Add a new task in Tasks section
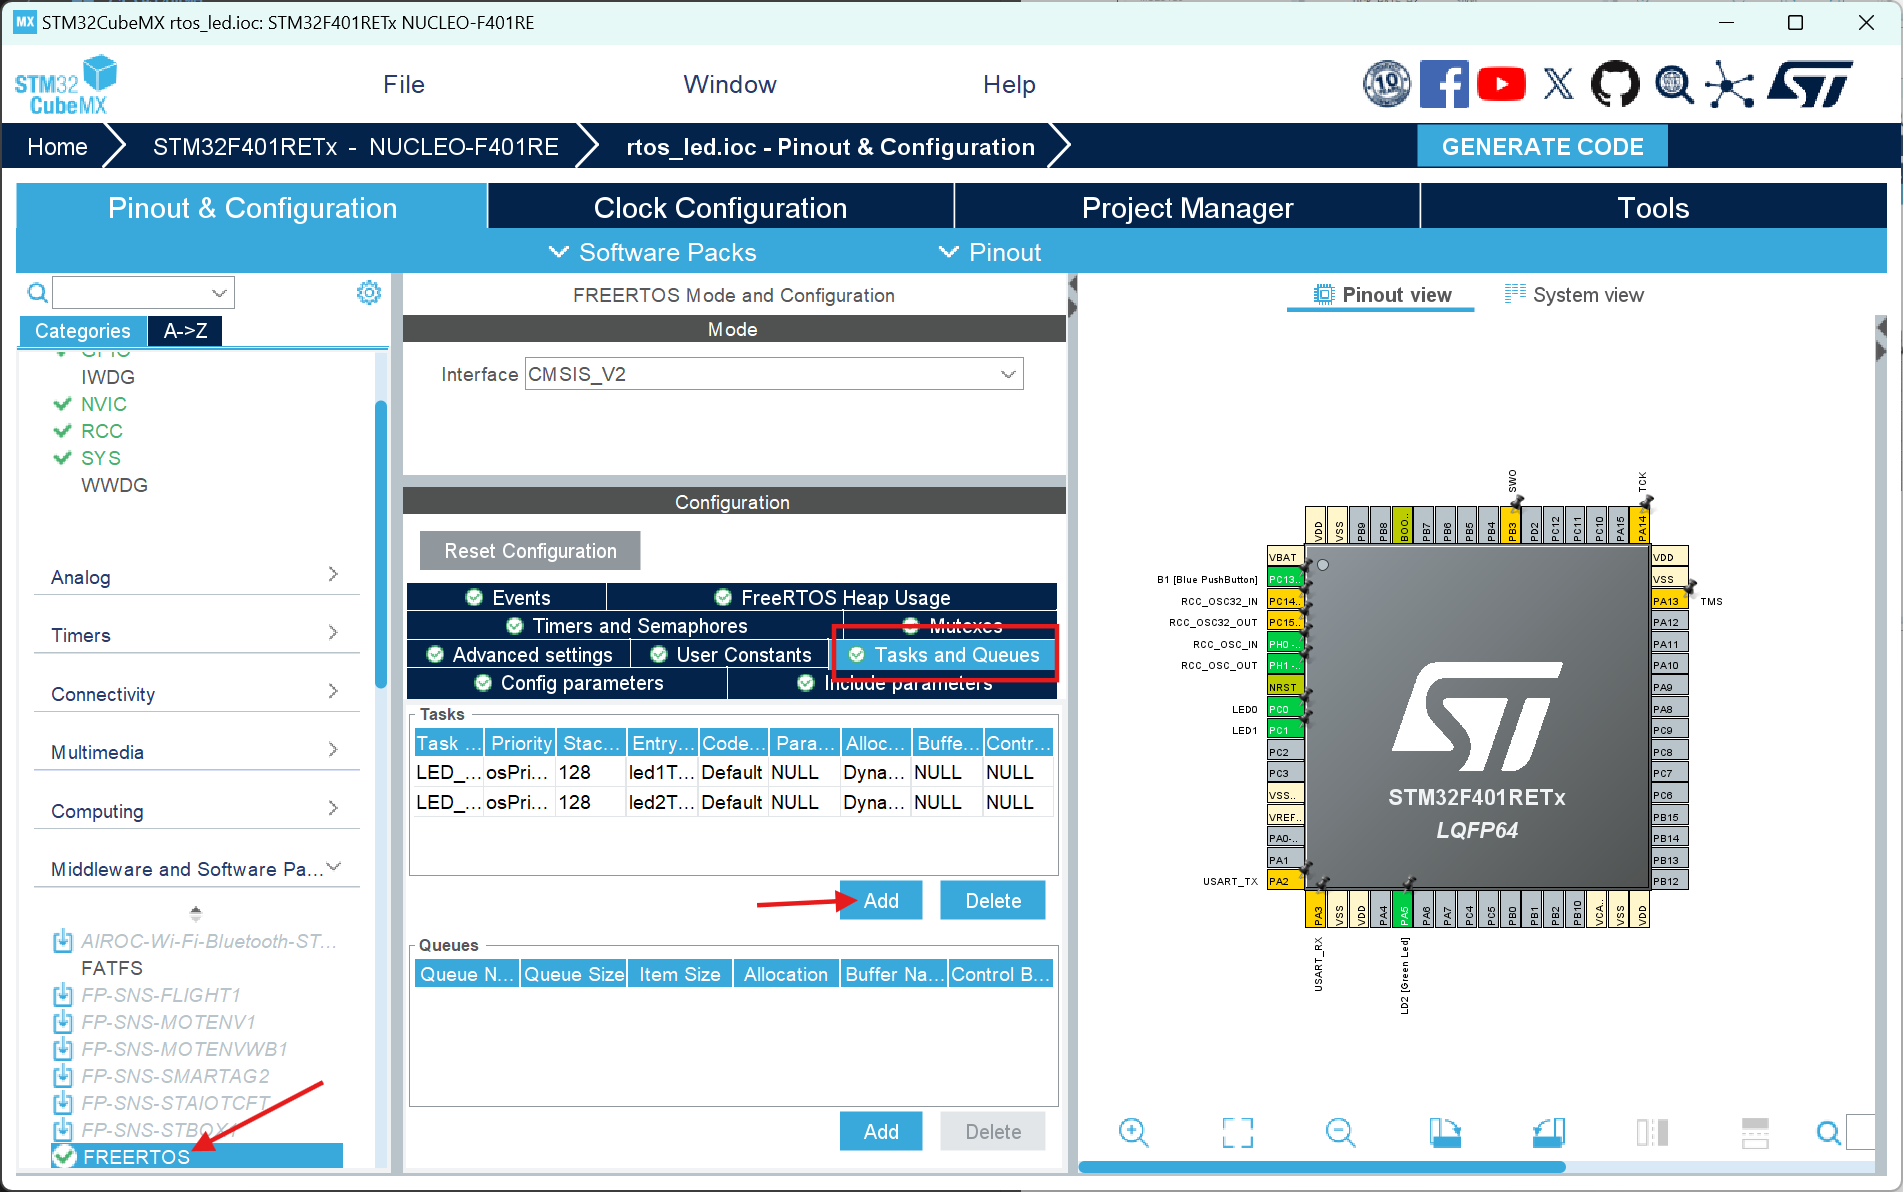This screenshot has width=1903, height=1192. pos(881,901)
